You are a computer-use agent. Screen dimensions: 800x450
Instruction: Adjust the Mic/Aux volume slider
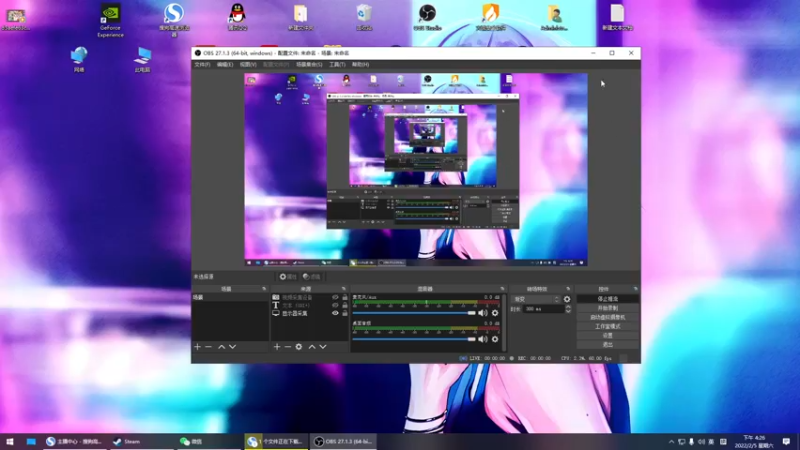coord(414,313)
